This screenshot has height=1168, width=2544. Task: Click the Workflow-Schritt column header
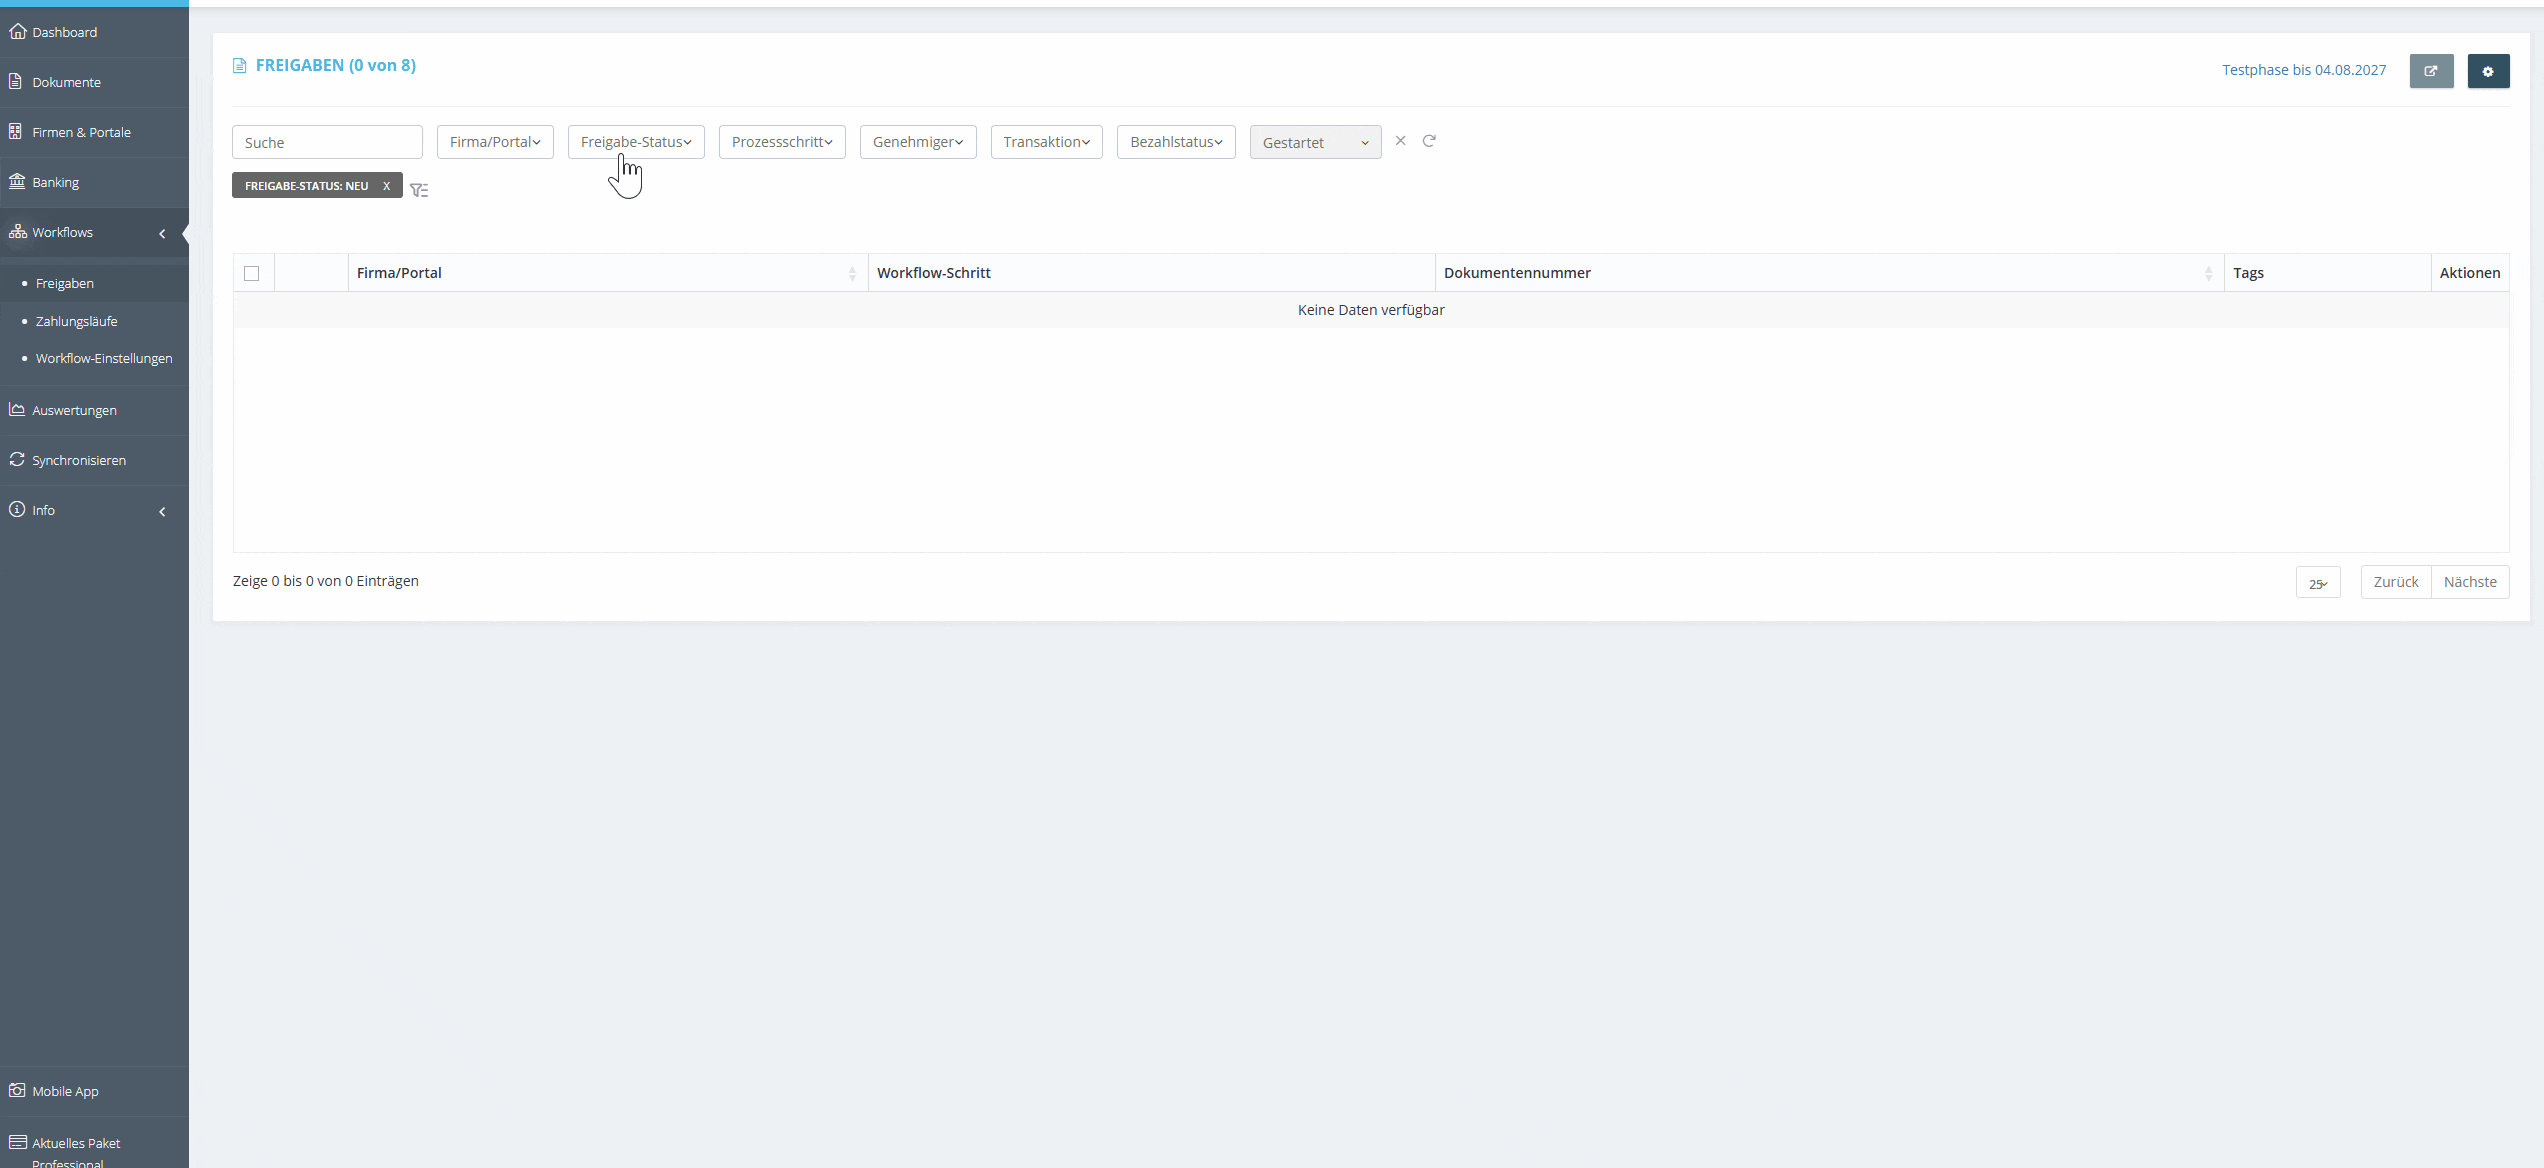pyautogui.click(x=1151, y=273)
